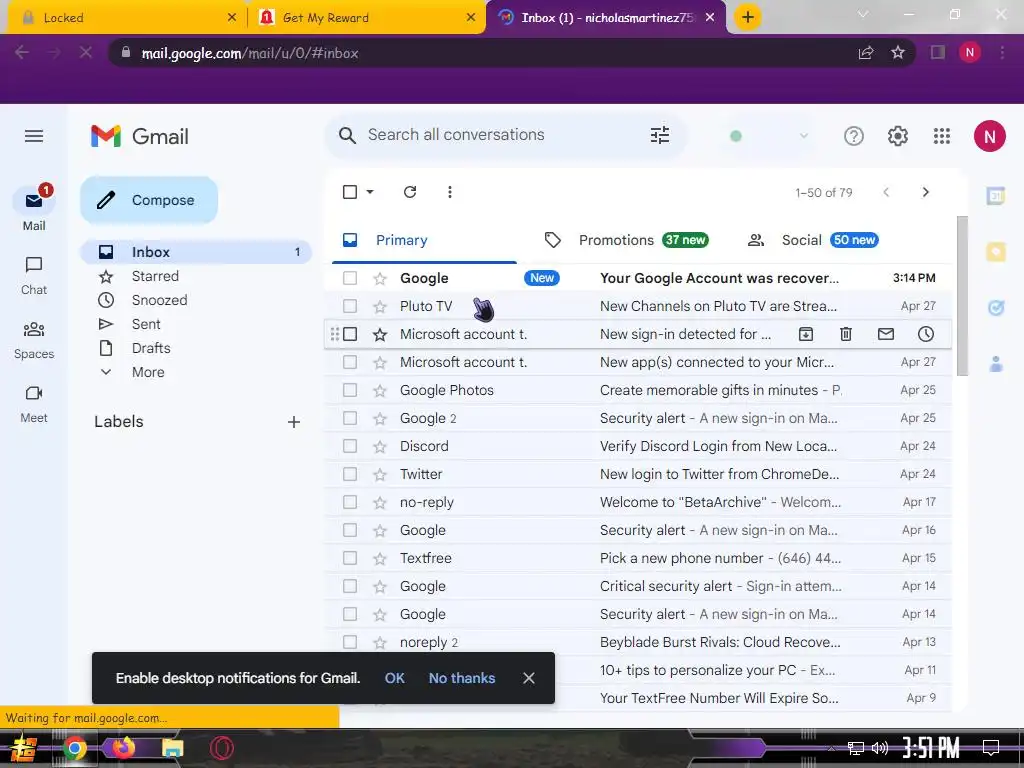Launch Opera from taskbar
1024x768 pixels.
click(221, 748)
